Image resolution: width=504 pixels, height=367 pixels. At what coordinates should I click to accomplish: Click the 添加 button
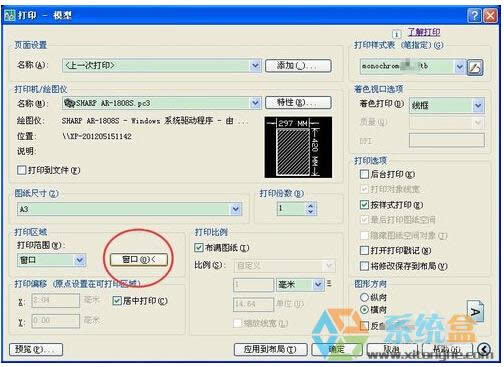298,66
